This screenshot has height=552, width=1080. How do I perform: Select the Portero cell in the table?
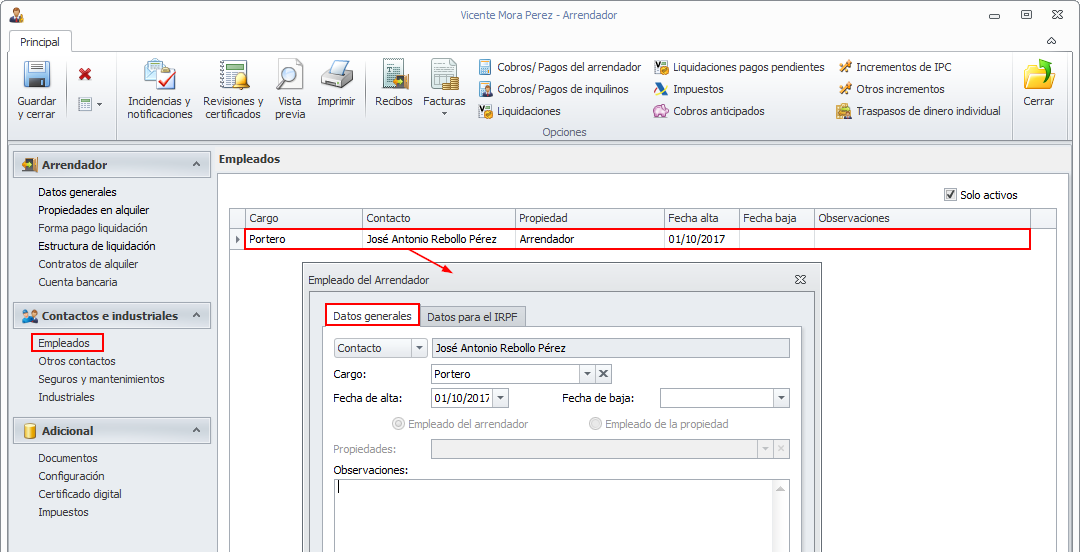[x=304, y=239]
